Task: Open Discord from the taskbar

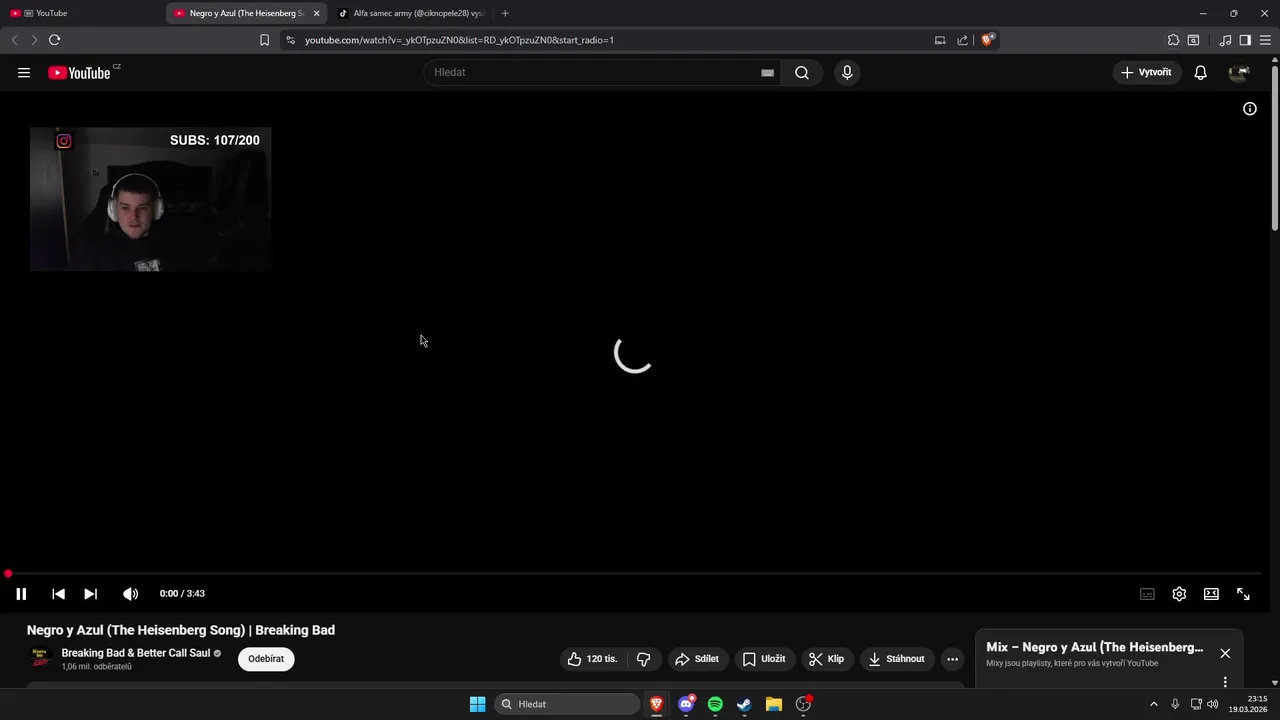Action: pyautogui.click(x=686, y=704)
